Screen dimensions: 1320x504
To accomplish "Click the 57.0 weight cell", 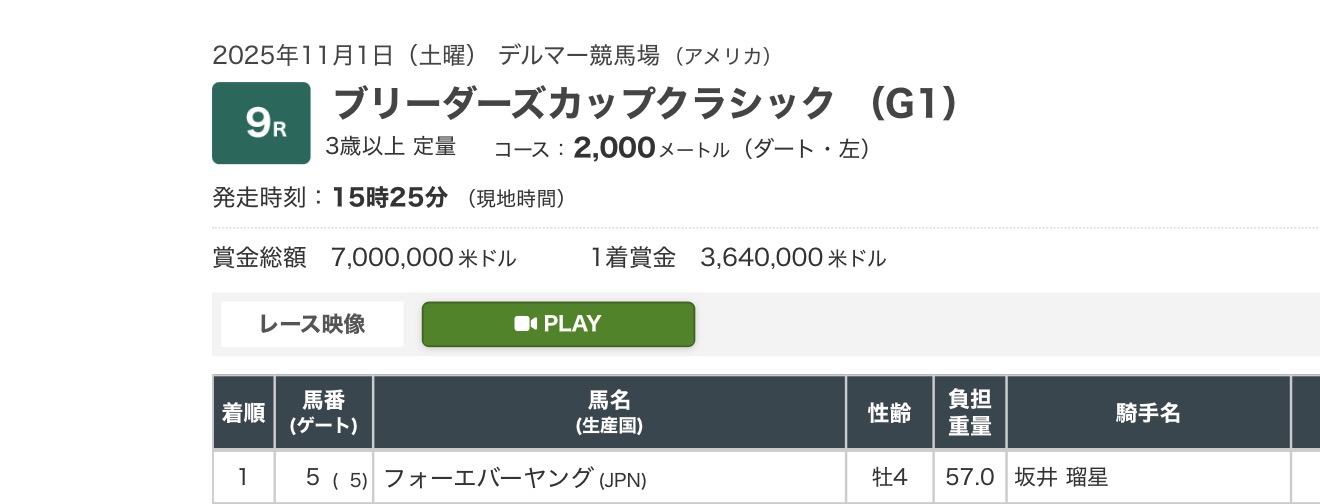I will pyautogui.click(x=969, y=478).
